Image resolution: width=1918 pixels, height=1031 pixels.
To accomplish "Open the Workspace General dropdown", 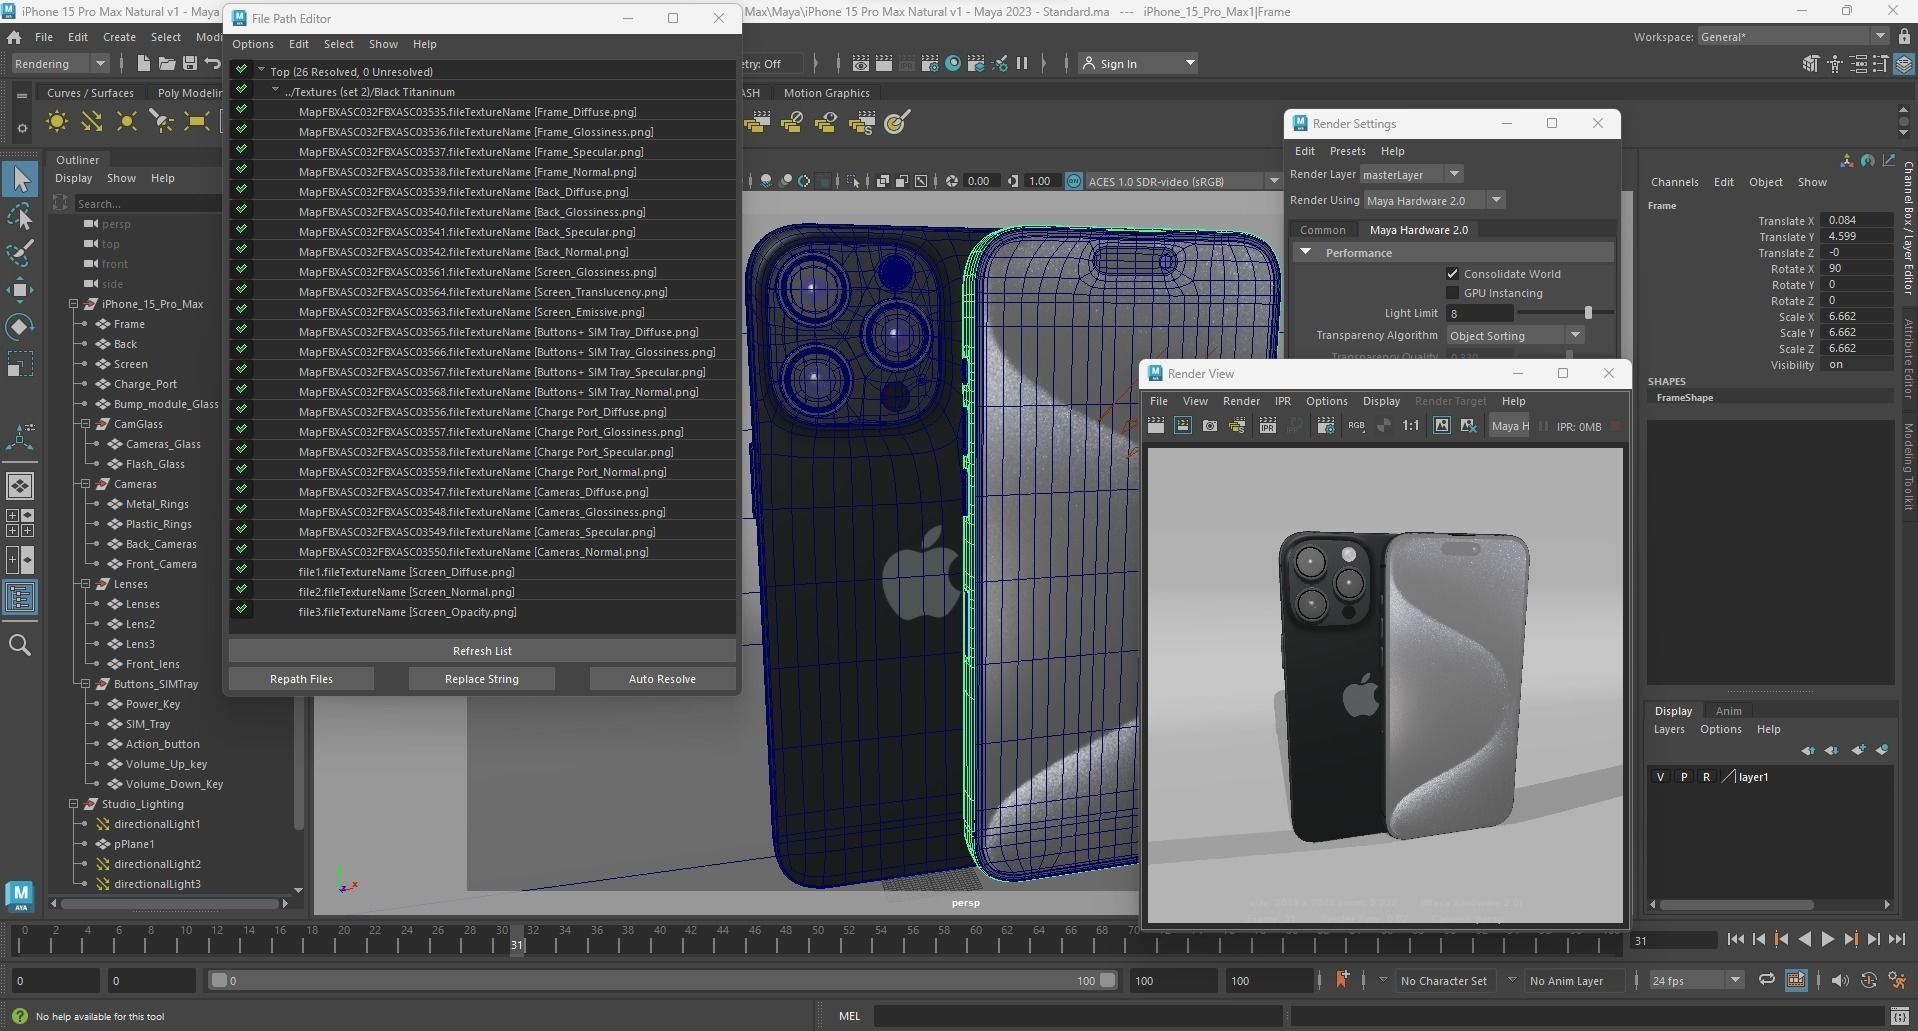I will [1793, 37].
